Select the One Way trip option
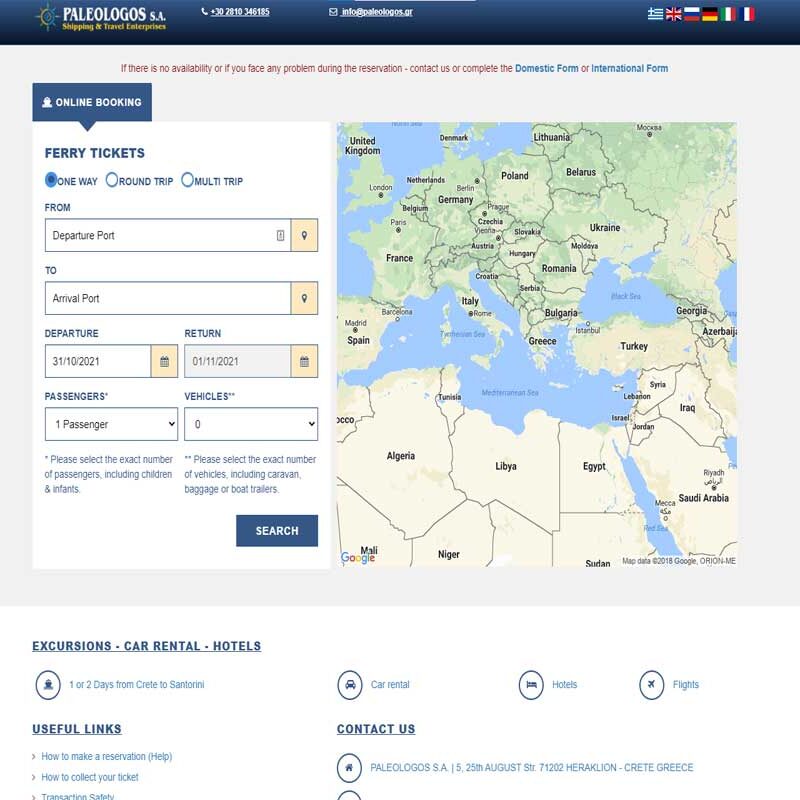800x800 pixels. point(52,181)
